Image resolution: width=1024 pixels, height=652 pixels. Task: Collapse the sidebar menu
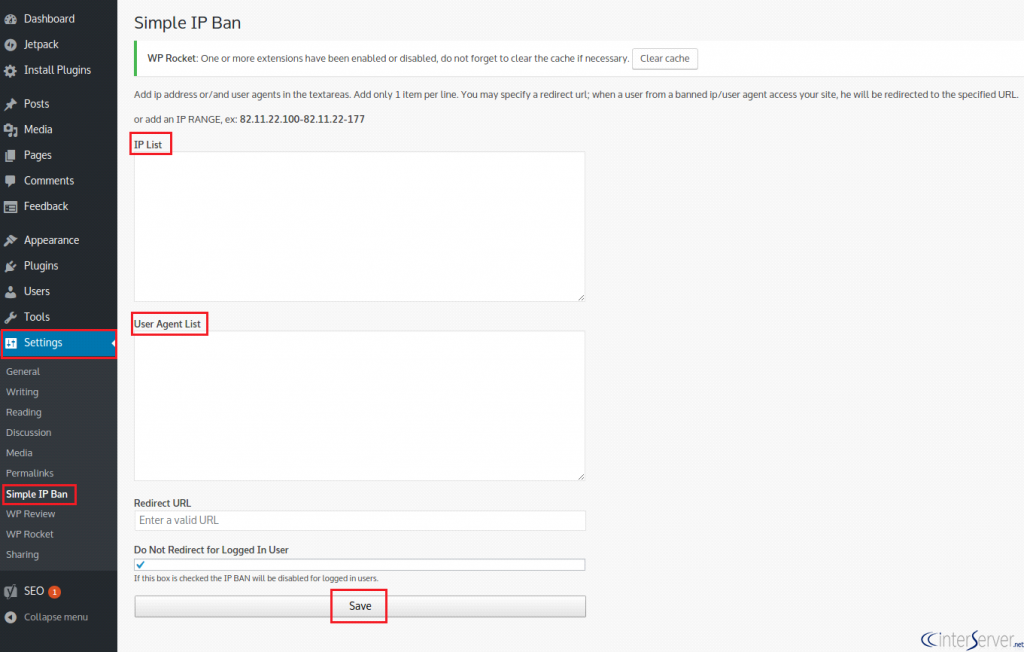(x=56, y=617)
